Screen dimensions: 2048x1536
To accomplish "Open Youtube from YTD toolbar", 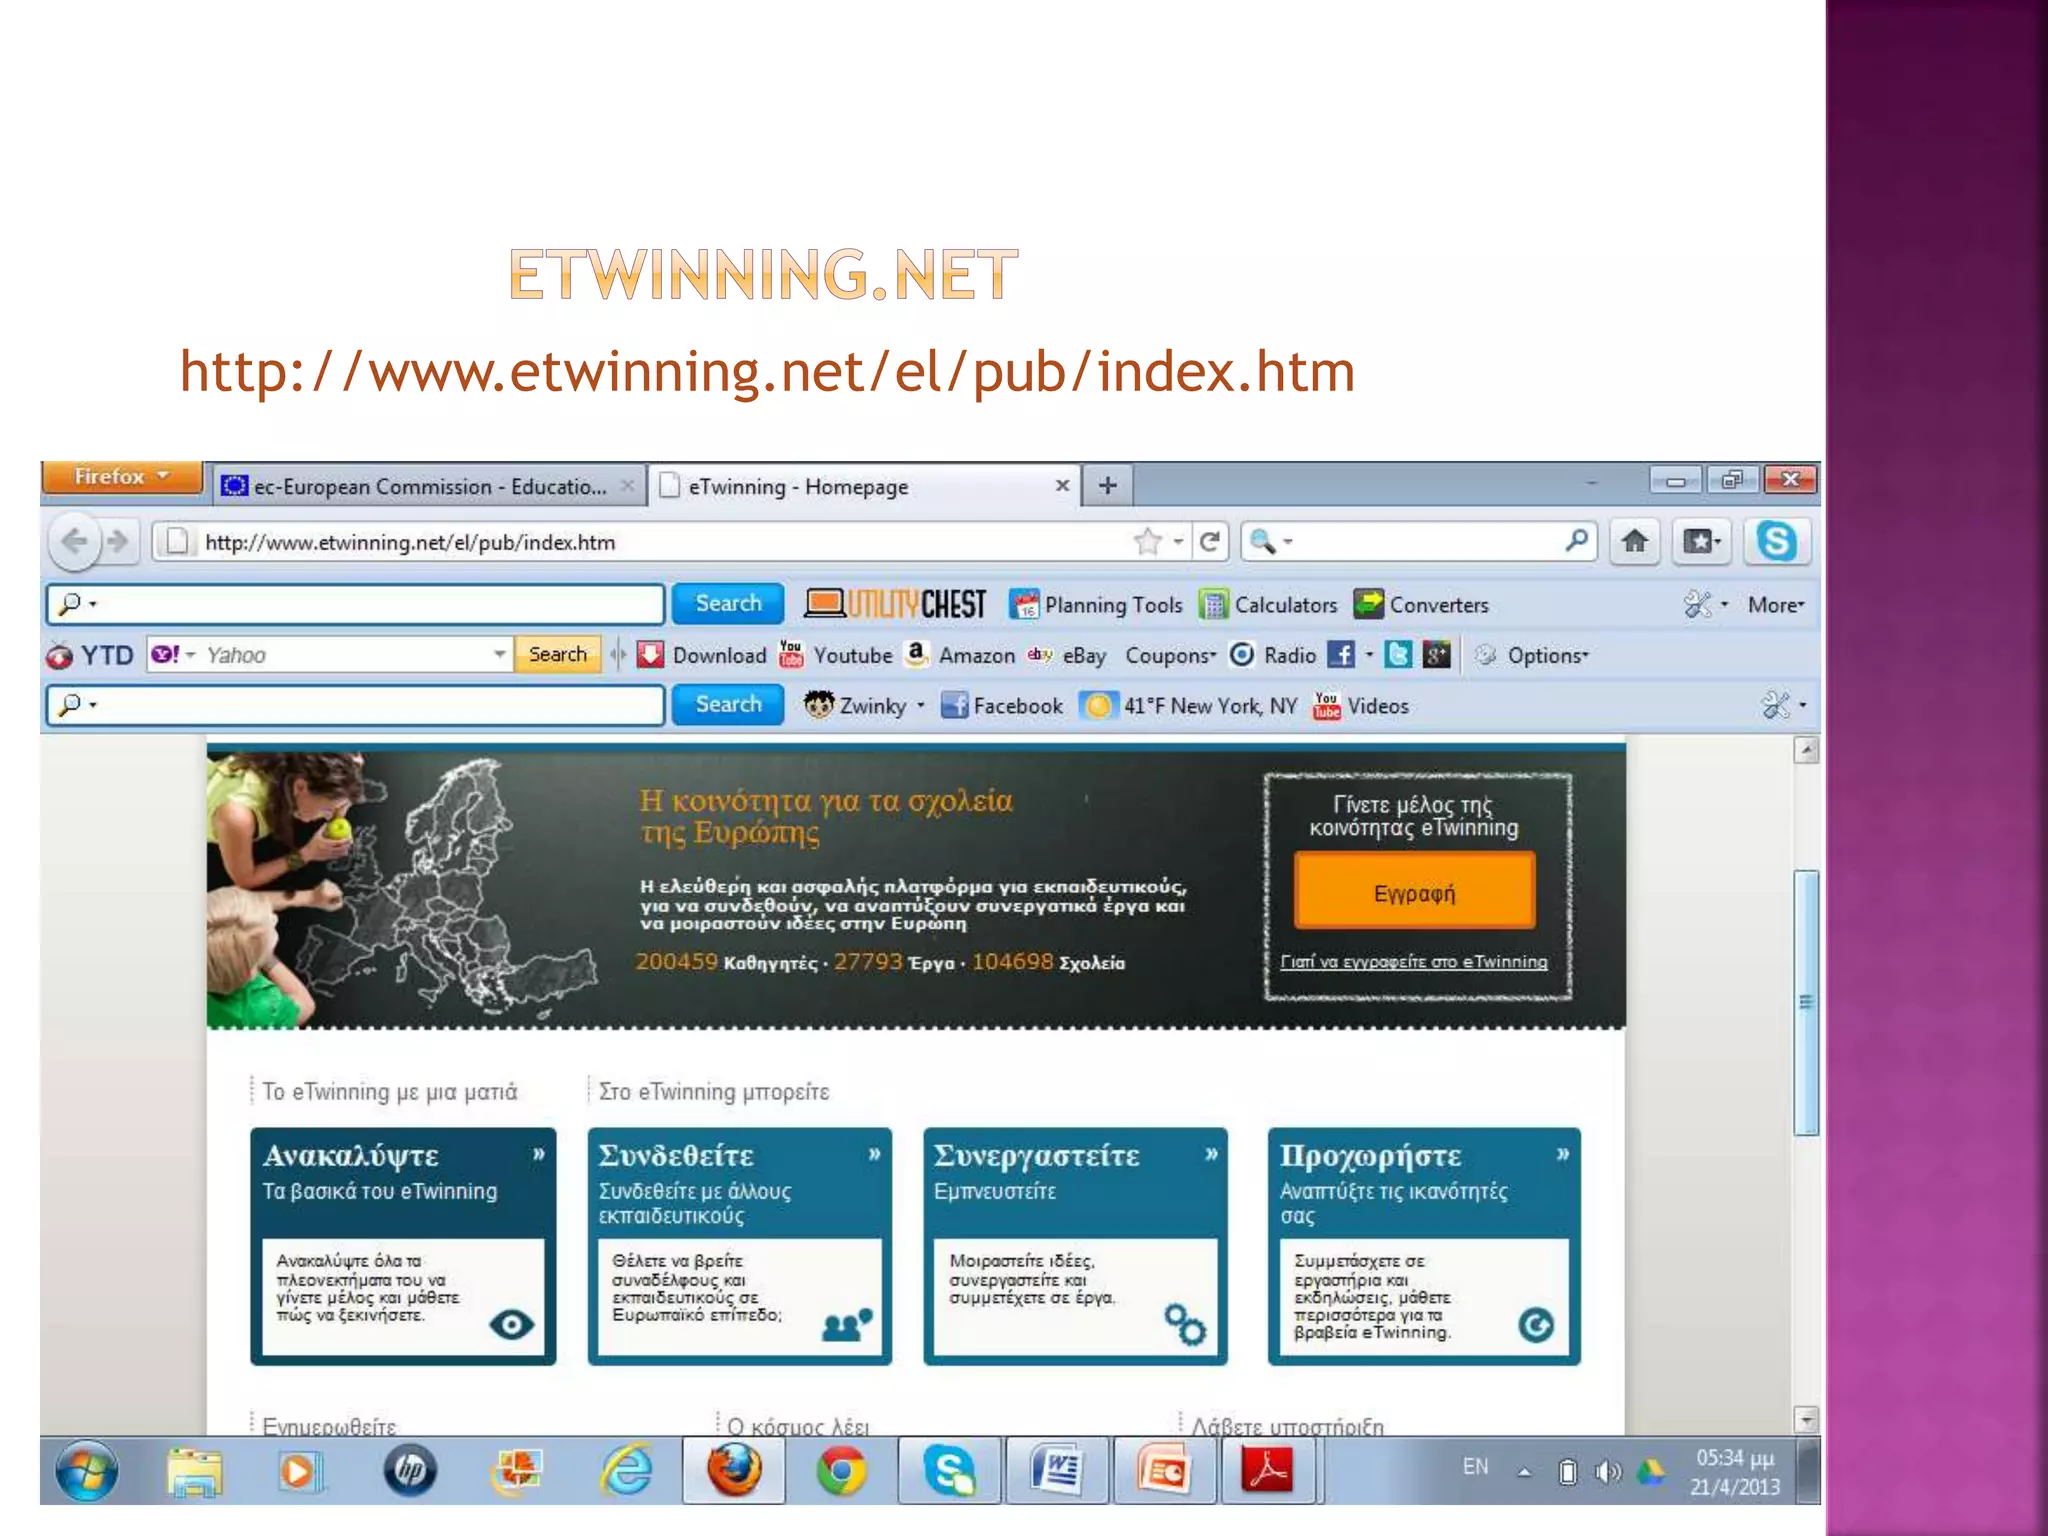I will tap(836, 655).
